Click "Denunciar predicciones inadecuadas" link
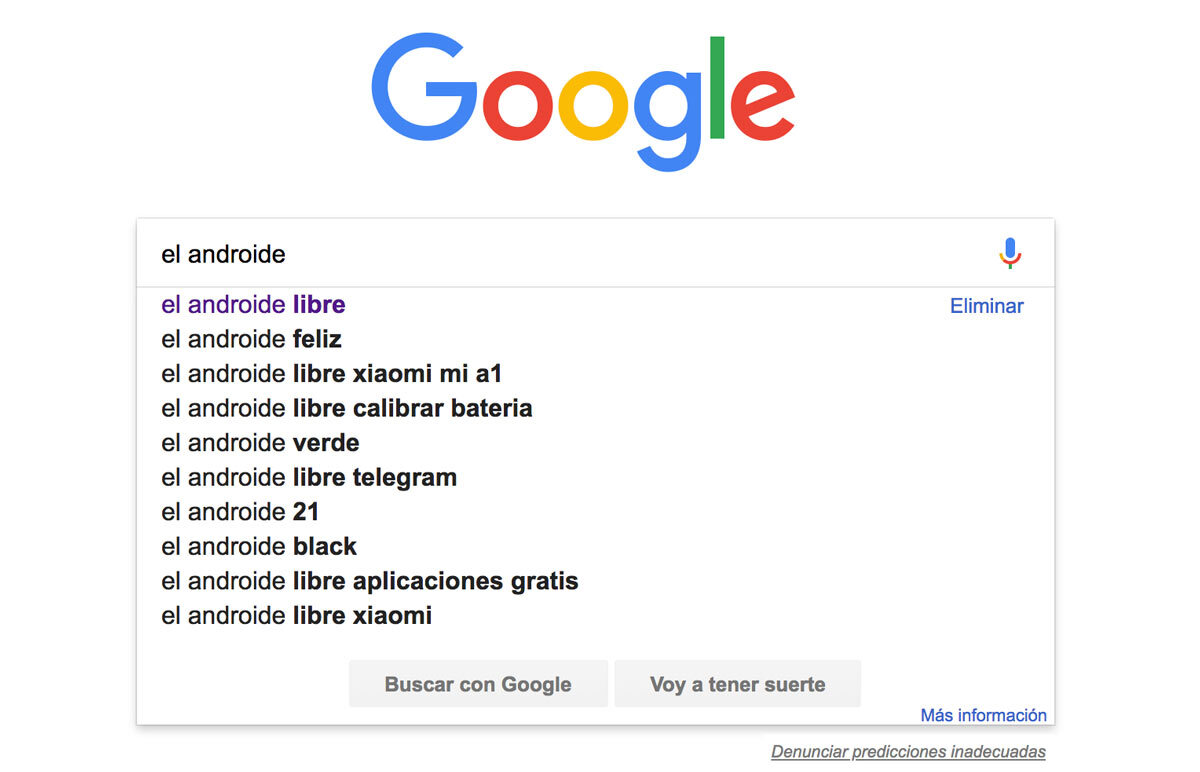1200x772 pixels. pos(908,751)
